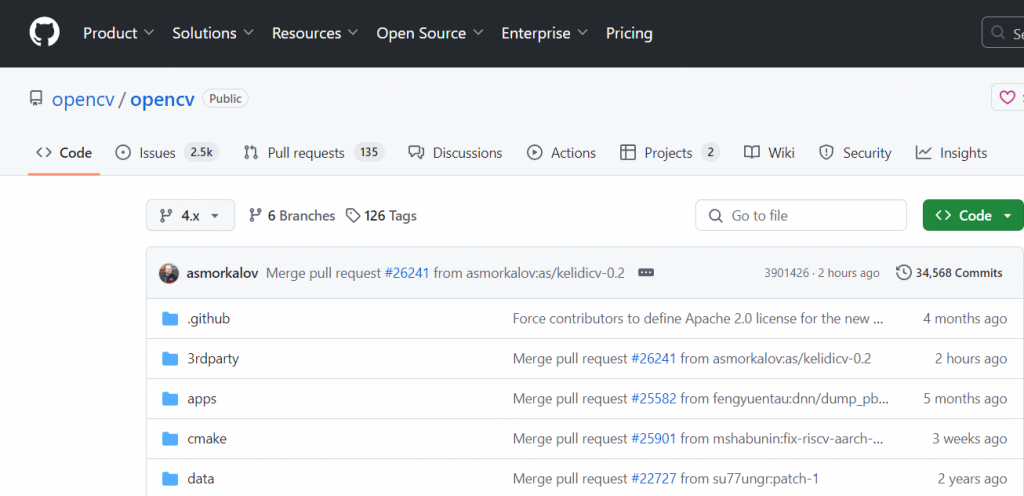Open the 34,568 Commits history
The width and height of the screenshot is (1024, 496).
coord(949,273)
